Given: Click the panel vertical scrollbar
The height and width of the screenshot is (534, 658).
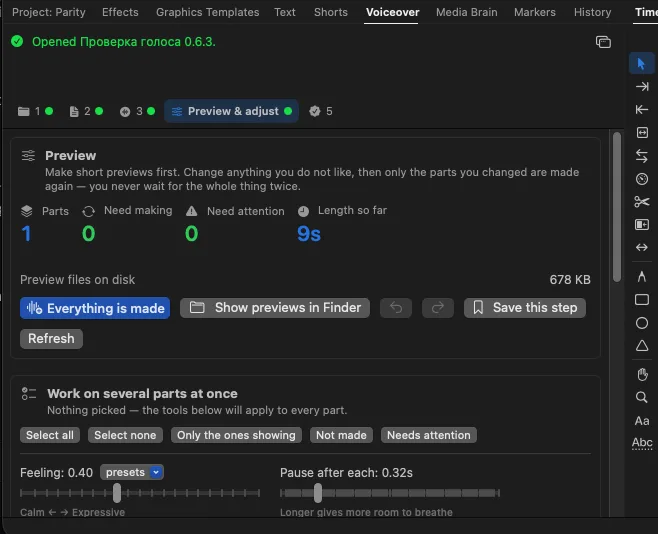Looking at the screenshot, I should (616, 207).
